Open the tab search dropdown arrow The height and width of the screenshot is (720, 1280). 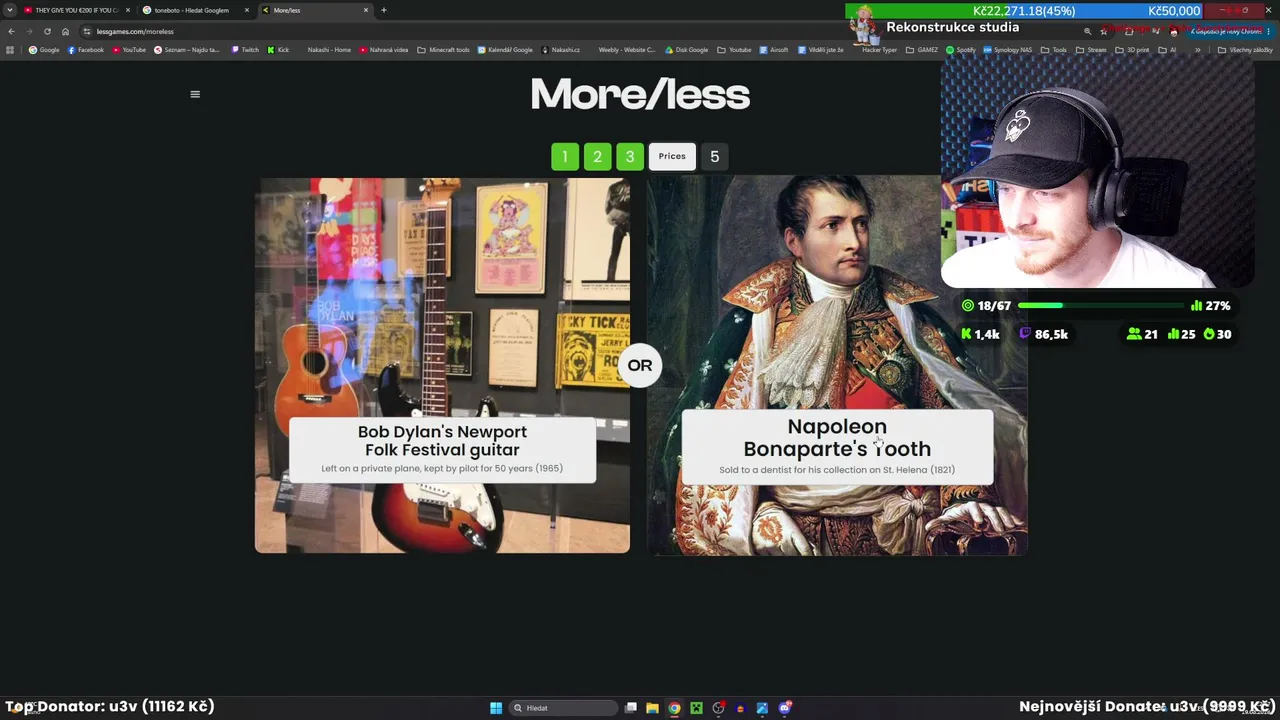point(10,10)
